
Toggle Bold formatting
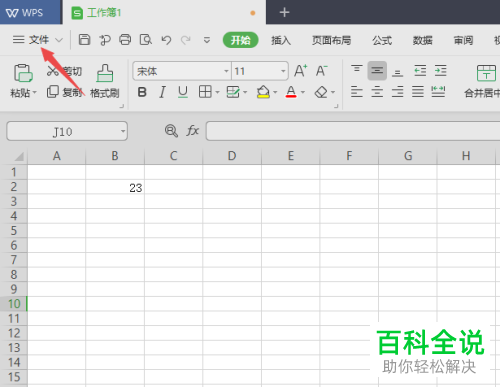click(x=142, y=92)
